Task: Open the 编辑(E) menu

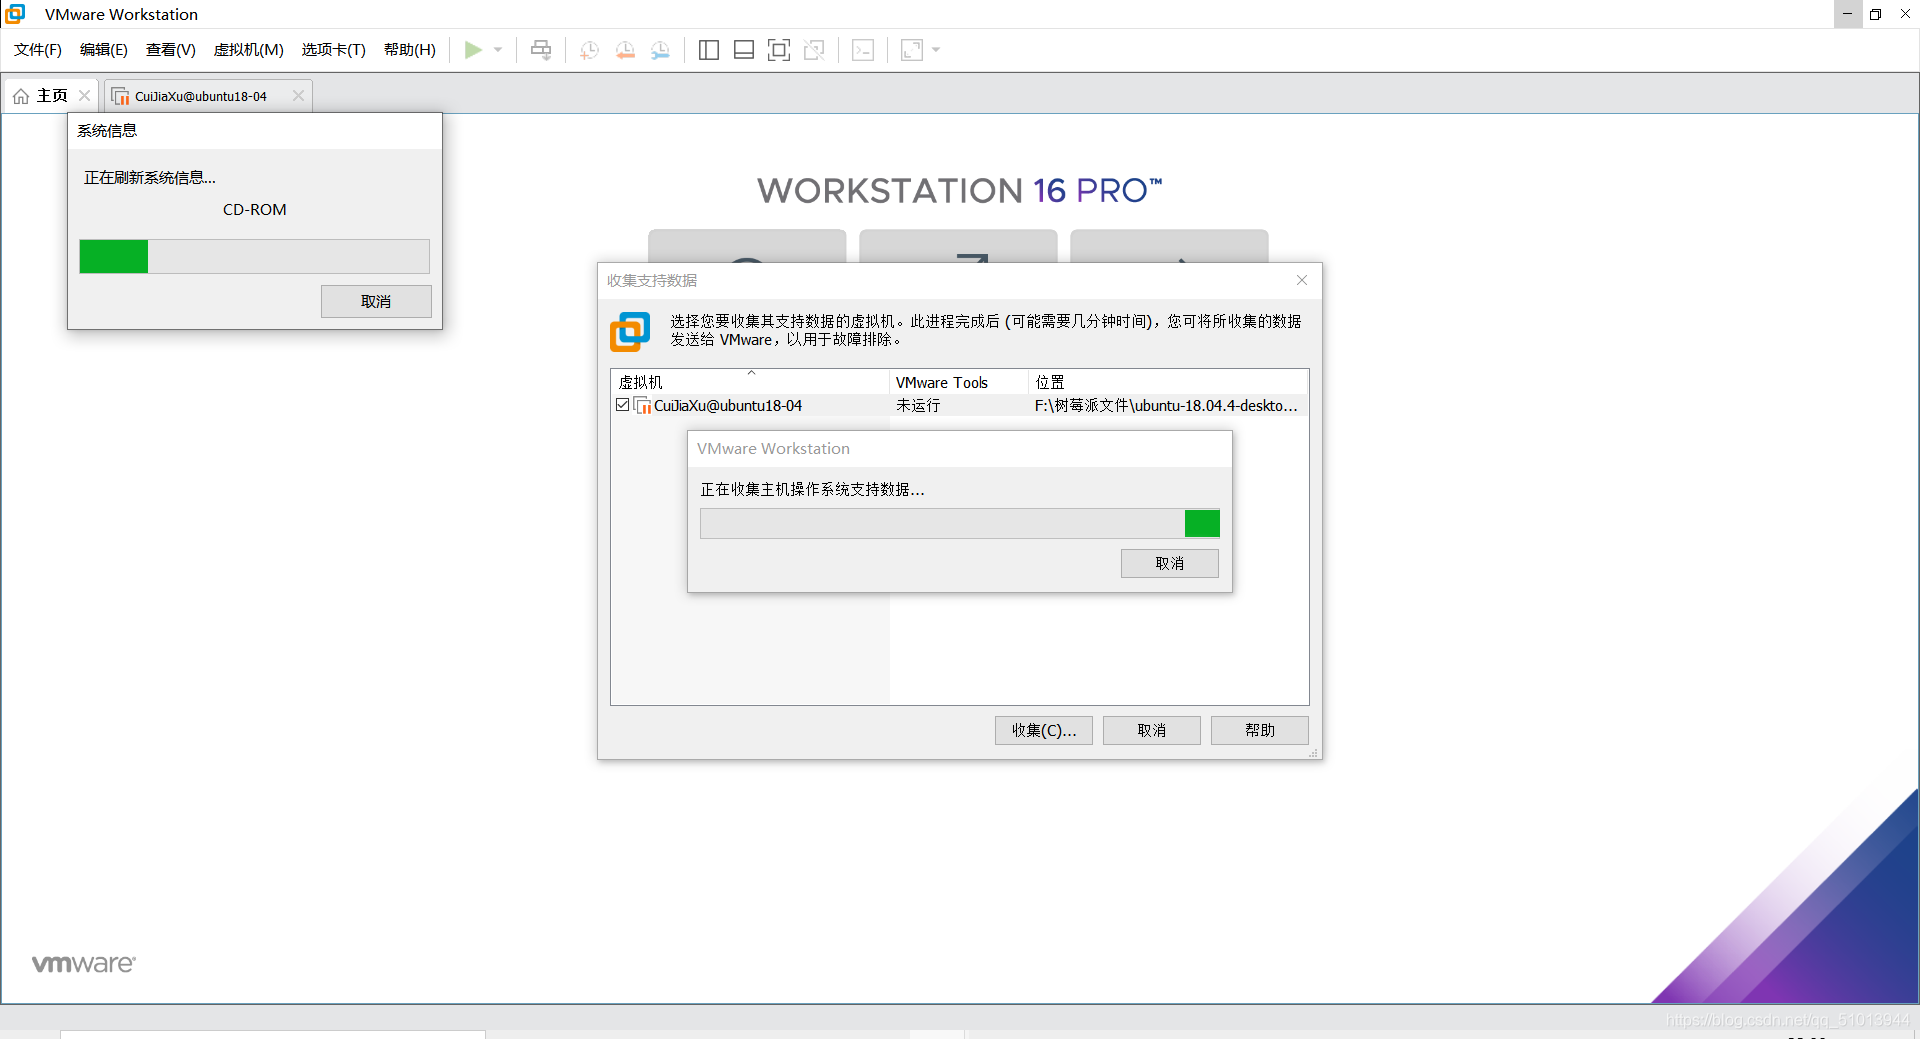Action: [x=104, y=50]
